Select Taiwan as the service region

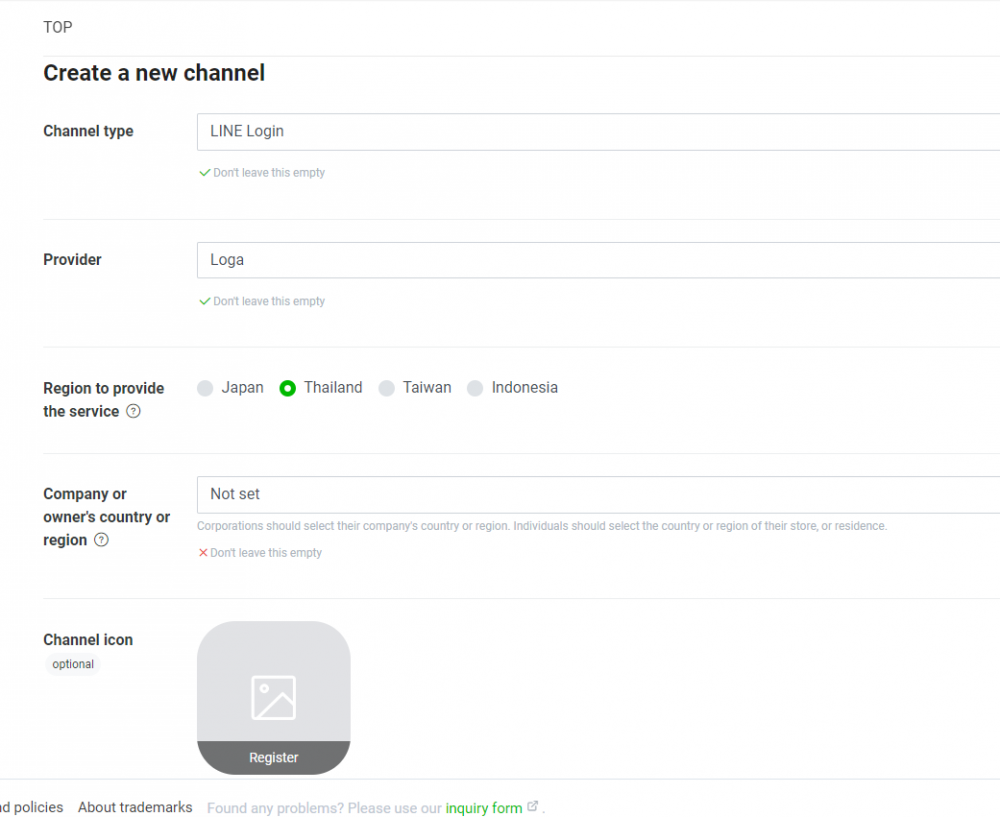pos(387,388)
